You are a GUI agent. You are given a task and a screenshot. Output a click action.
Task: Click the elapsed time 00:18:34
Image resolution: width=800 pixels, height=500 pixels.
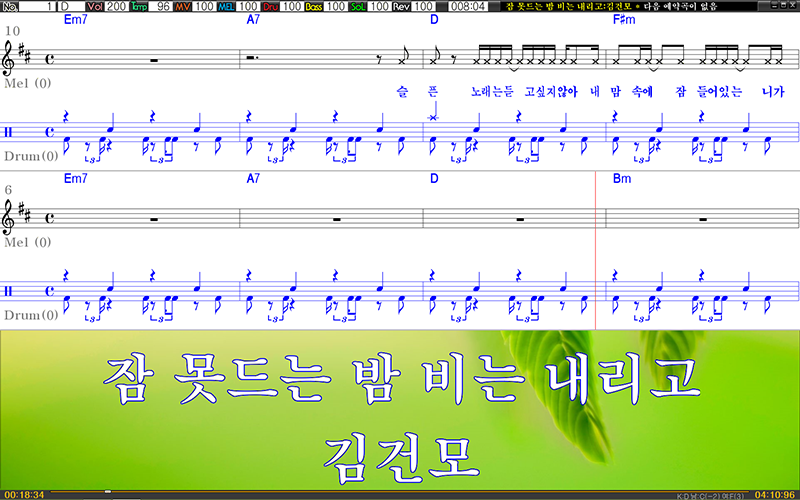coord(24,495)
